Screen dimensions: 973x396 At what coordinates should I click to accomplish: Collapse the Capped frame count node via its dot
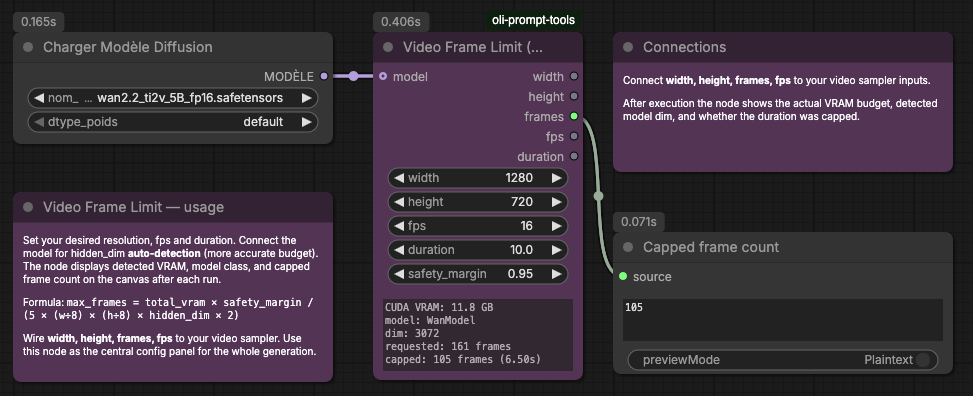tap(628, 247)
